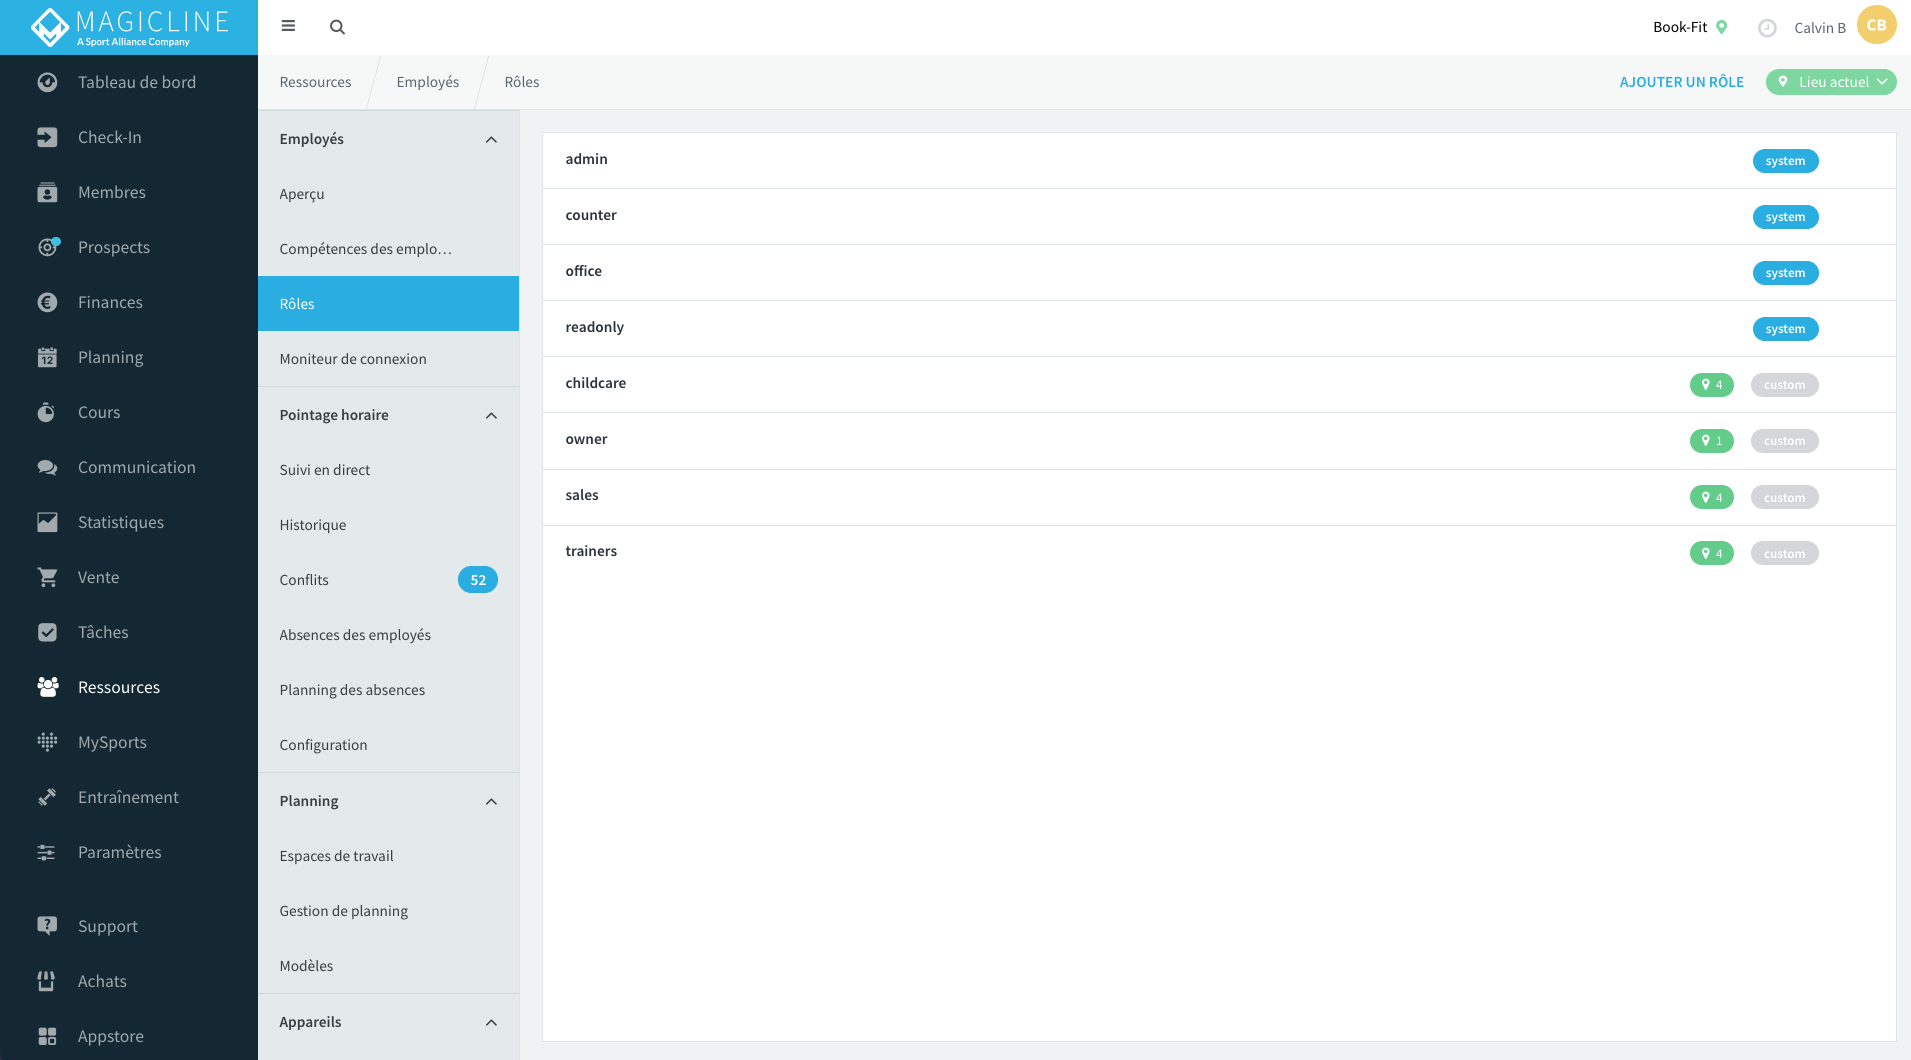Screen dimensions: 1911x1060
Task: Click the Employés breadcrumb
Action: (427, 82)
